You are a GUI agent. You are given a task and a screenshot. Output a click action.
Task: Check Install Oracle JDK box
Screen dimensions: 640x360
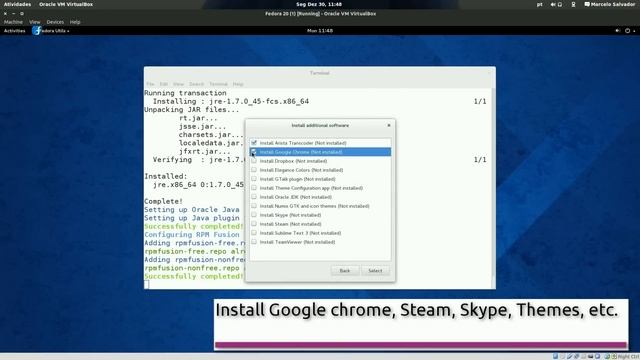pyautogui.click(x=254, y=197)
